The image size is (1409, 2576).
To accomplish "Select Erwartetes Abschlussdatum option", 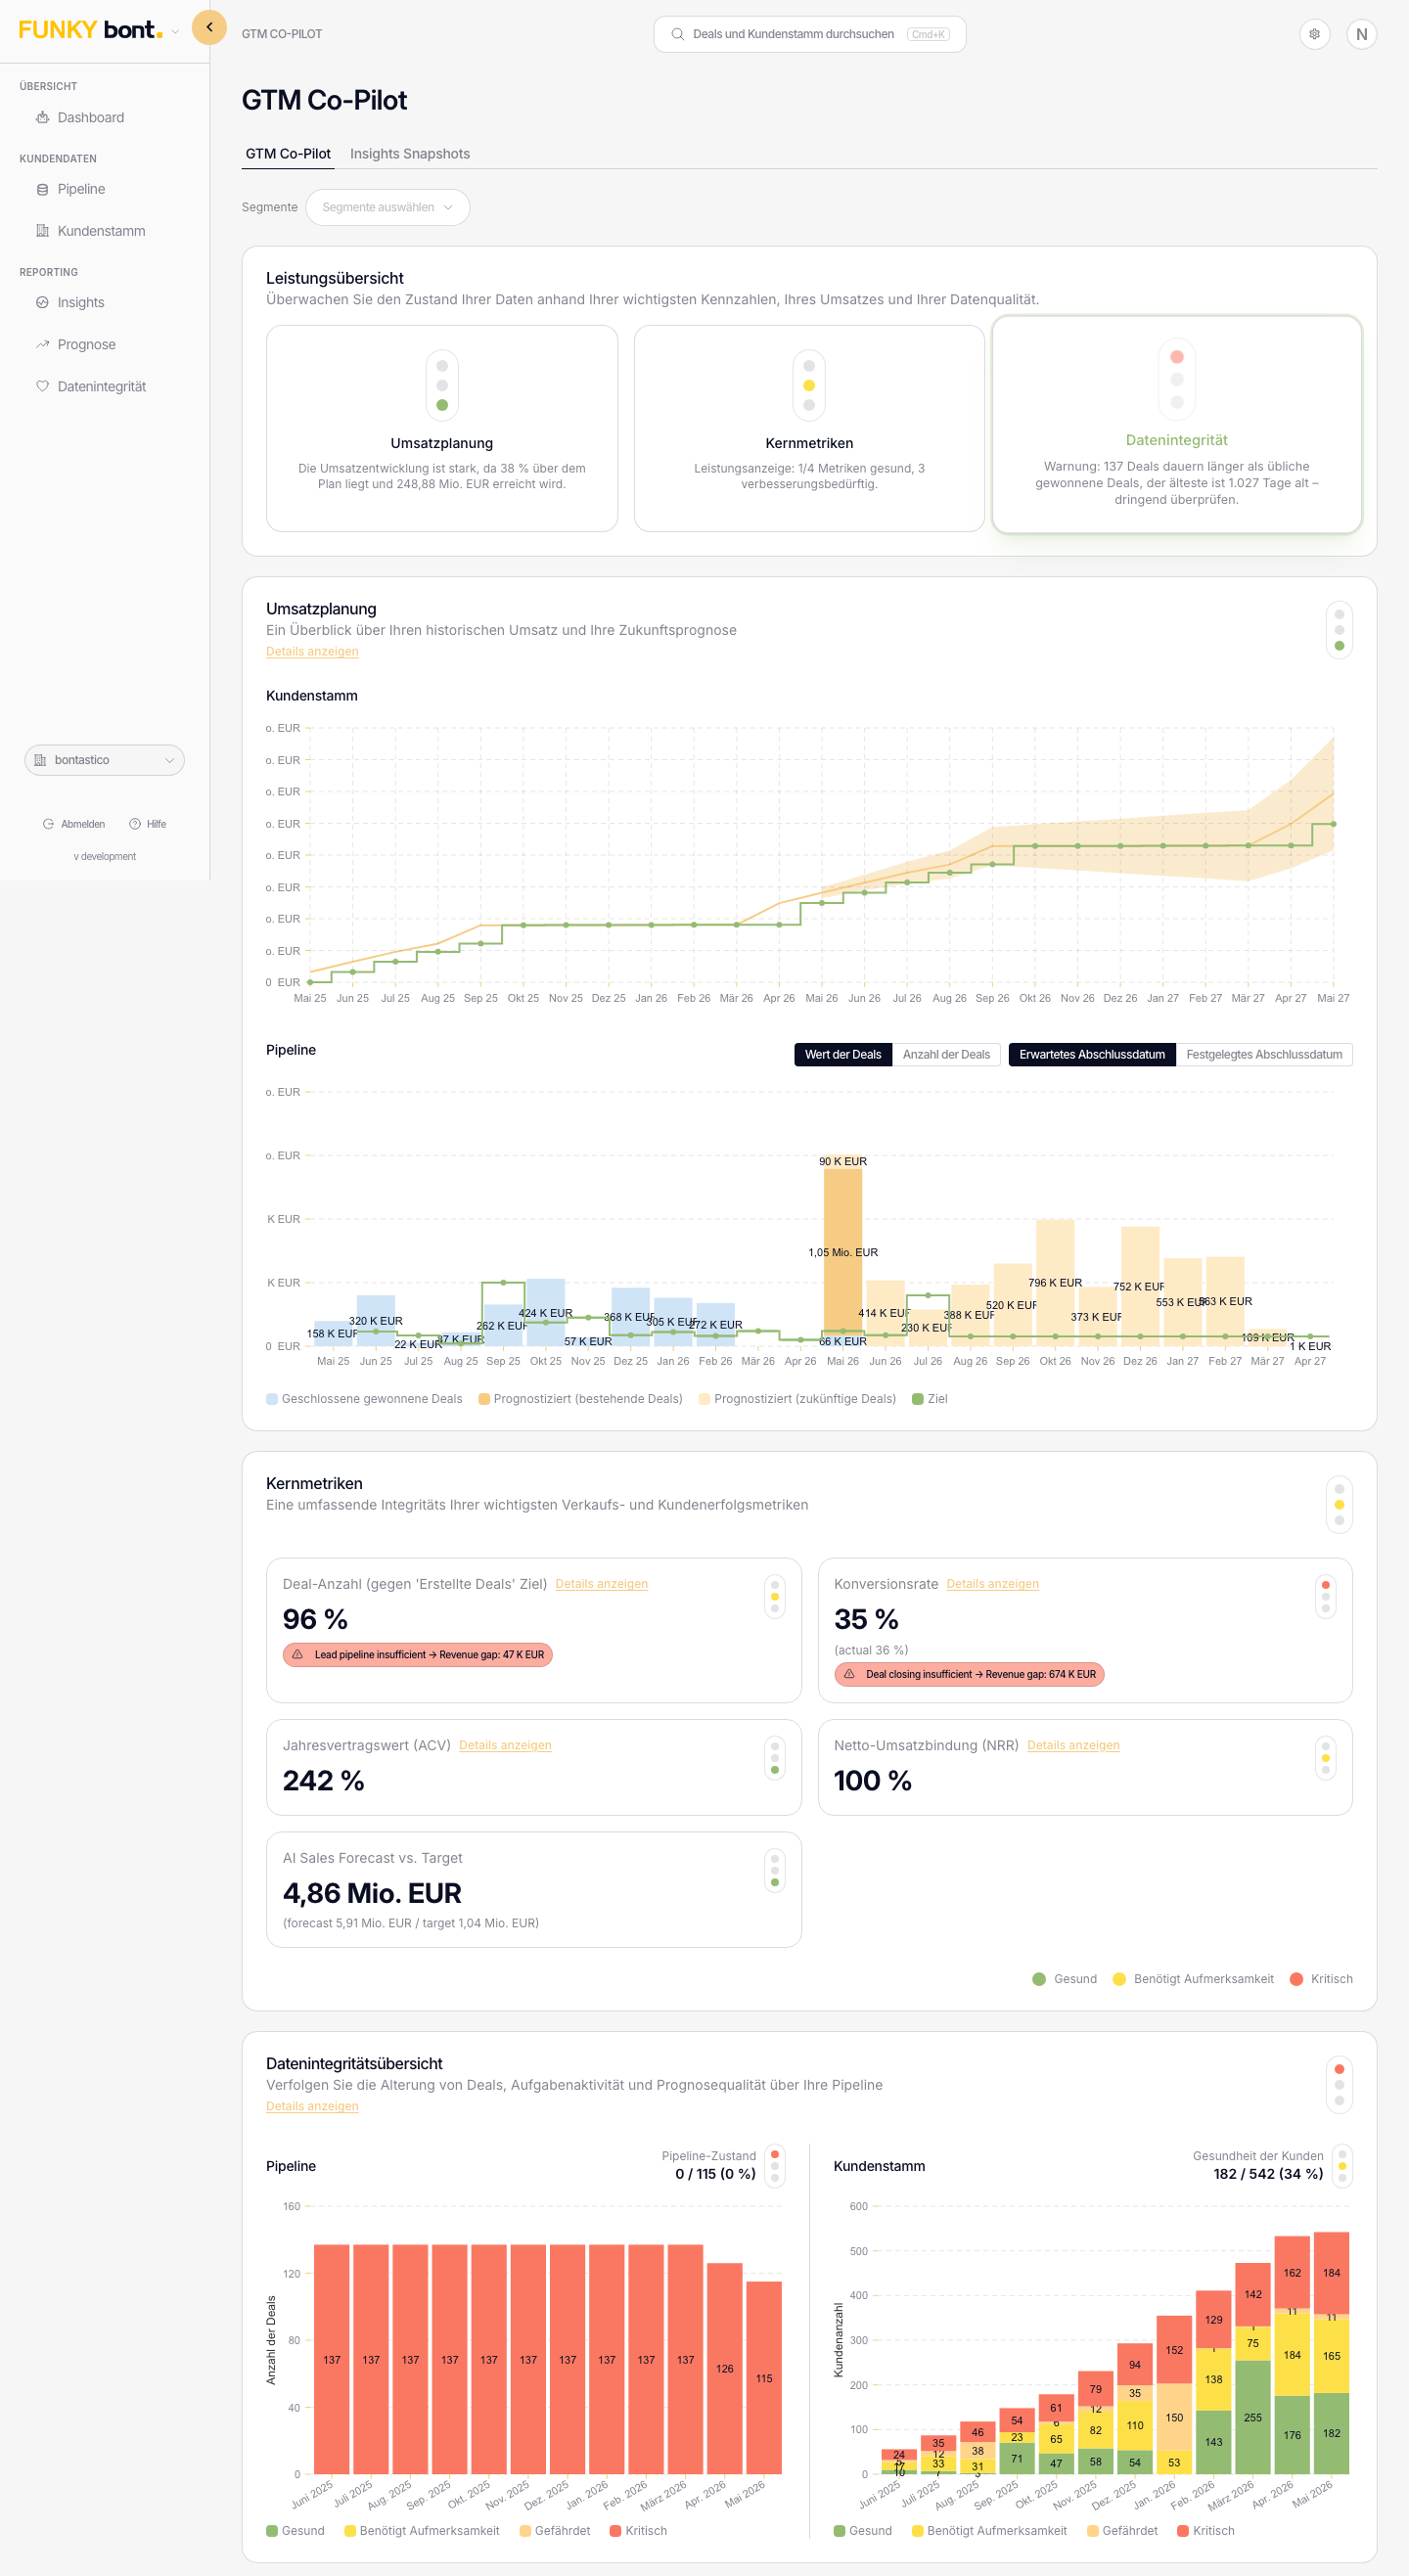I will [1092, 1054].
